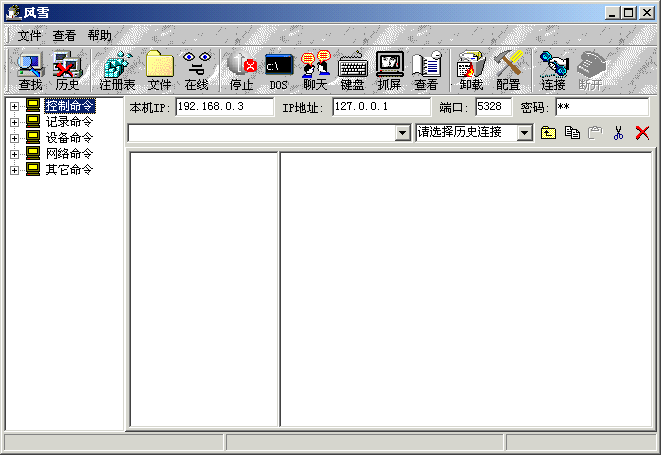Image resolution: width=661 pixels, height=455 pixels.
Task: Click the red X delete icon
Action: click(x=642, y=132)
